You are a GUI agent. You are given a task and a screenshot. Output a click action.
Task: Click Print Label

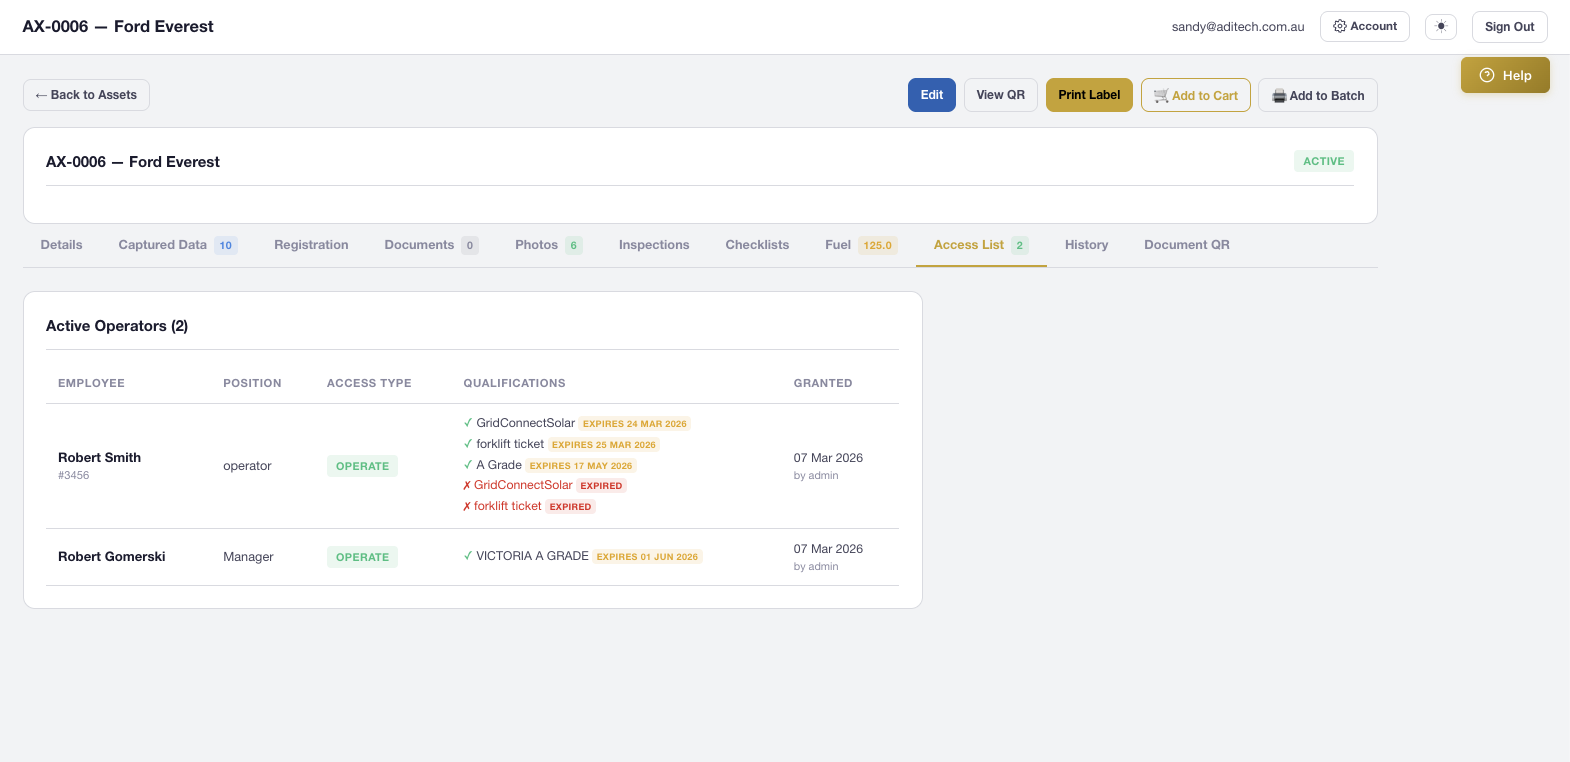1089,95
